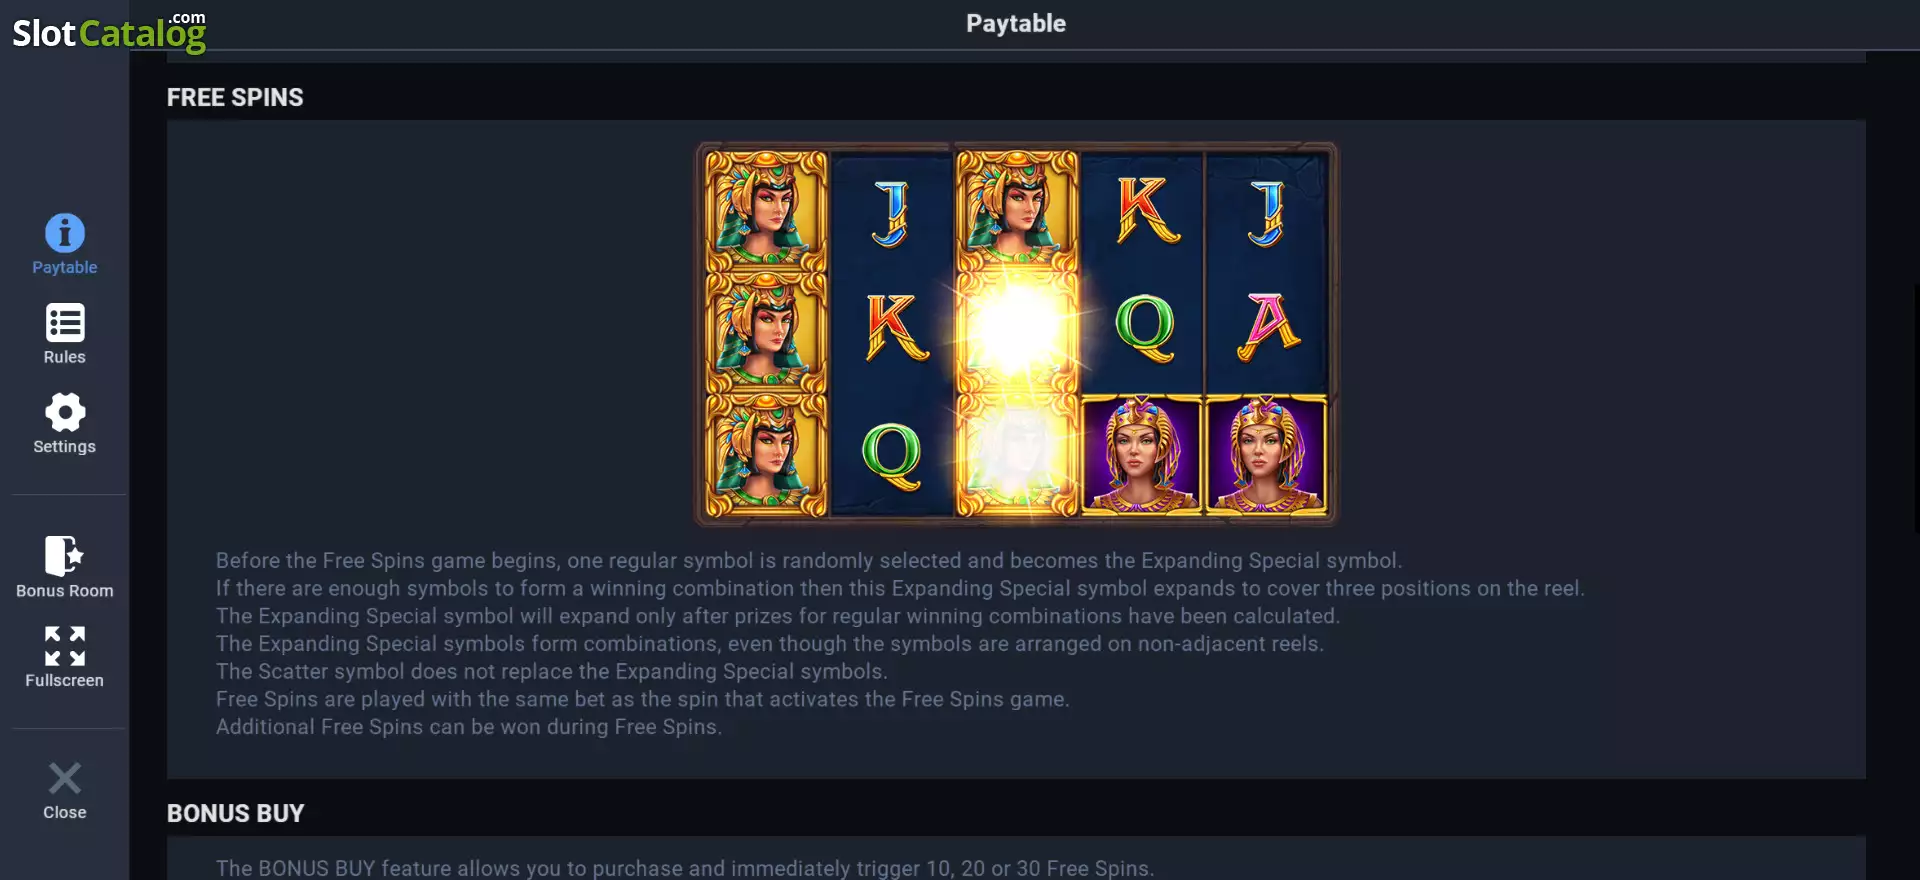Click the green Q symbol on second reel
This screenshot has height=880, width=1920.
[x=891, y=456]
